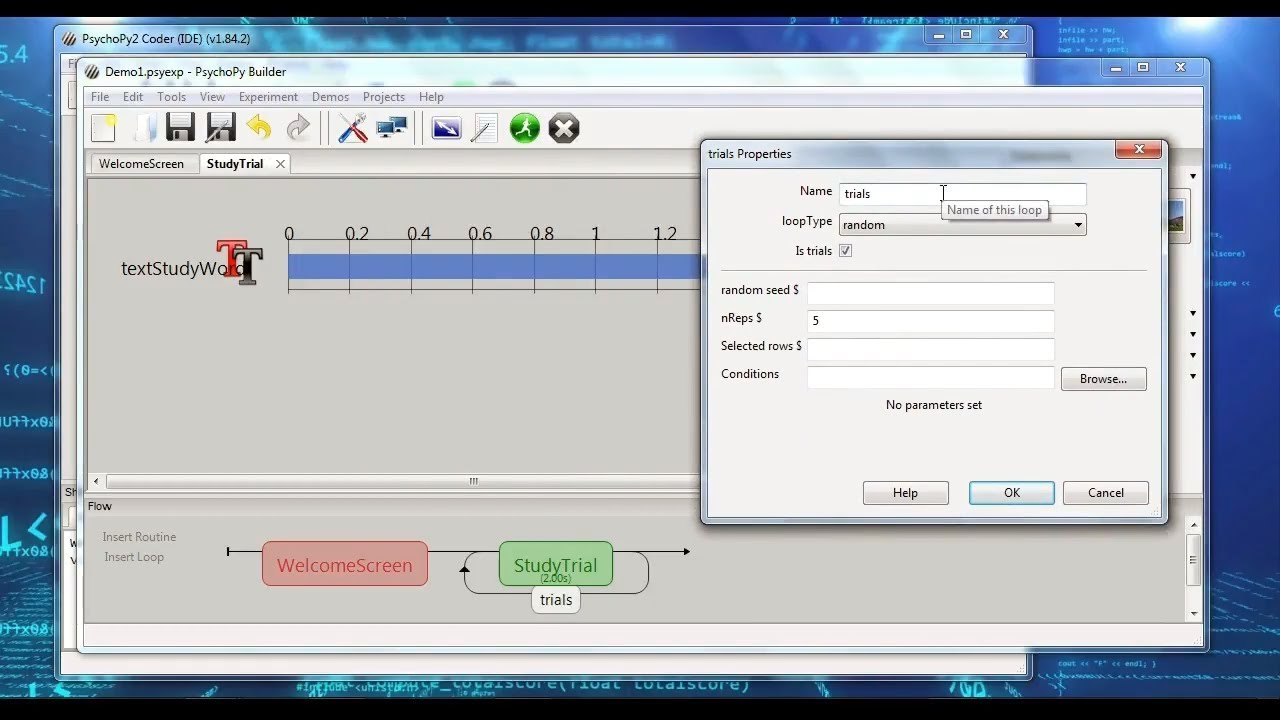Open the Projects menu
This screenshot has height=720, width=1280.
pyautogui.click(x=384, y=97)
